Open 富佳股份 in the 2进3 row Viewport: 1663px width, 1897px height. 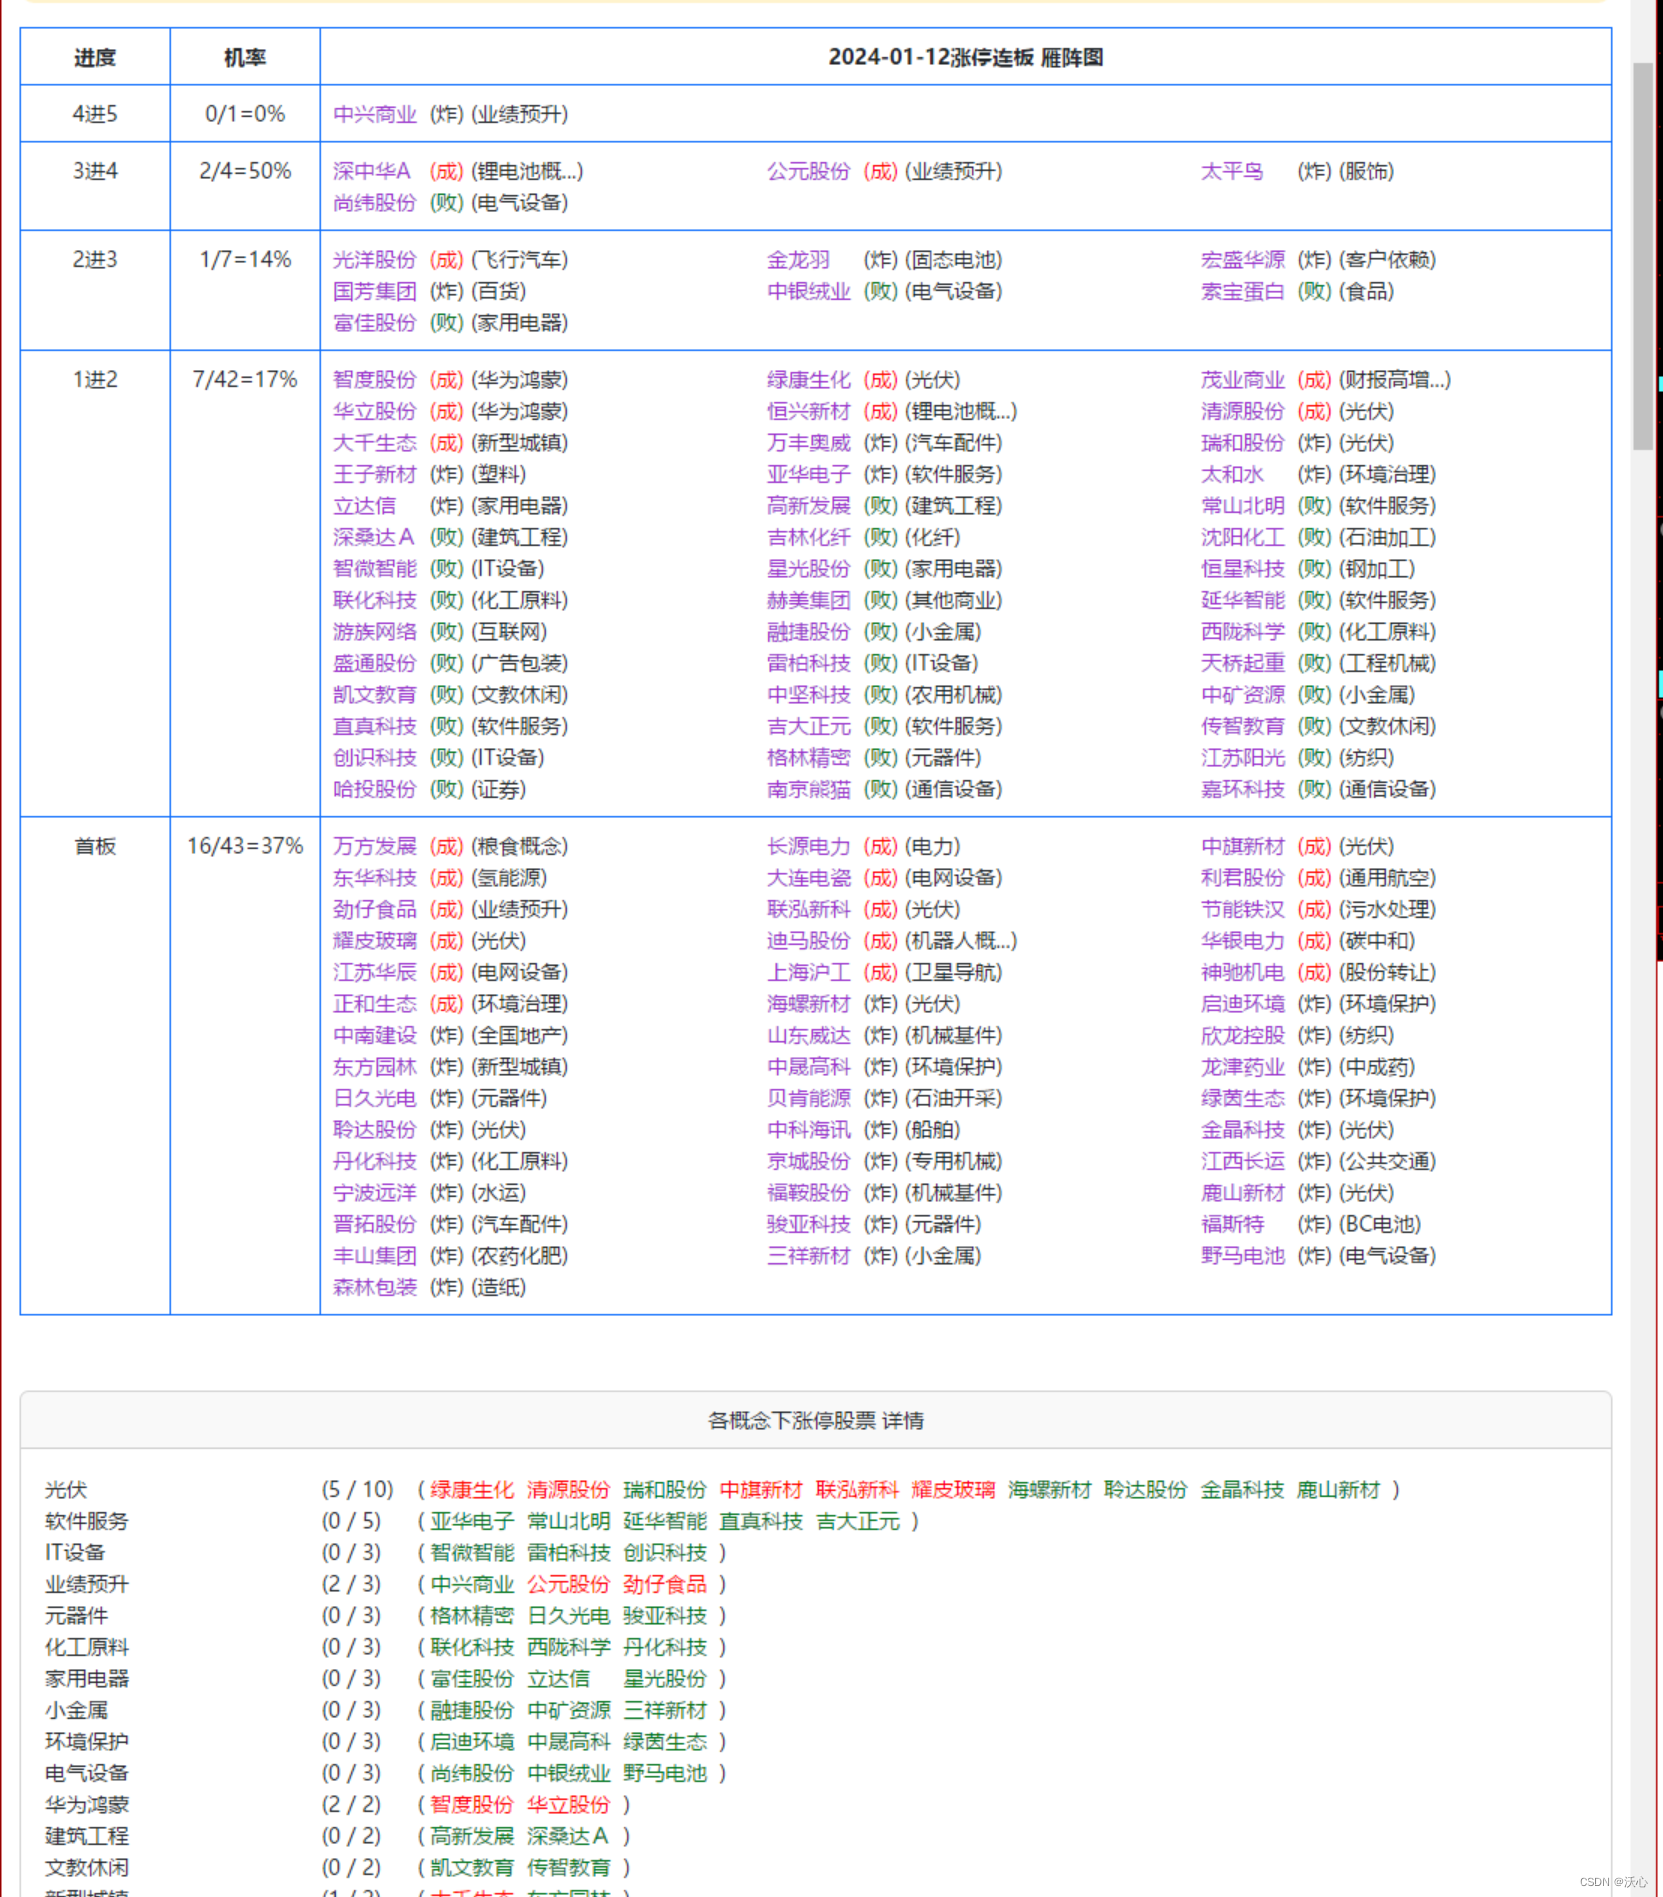[x=375, y=322]
